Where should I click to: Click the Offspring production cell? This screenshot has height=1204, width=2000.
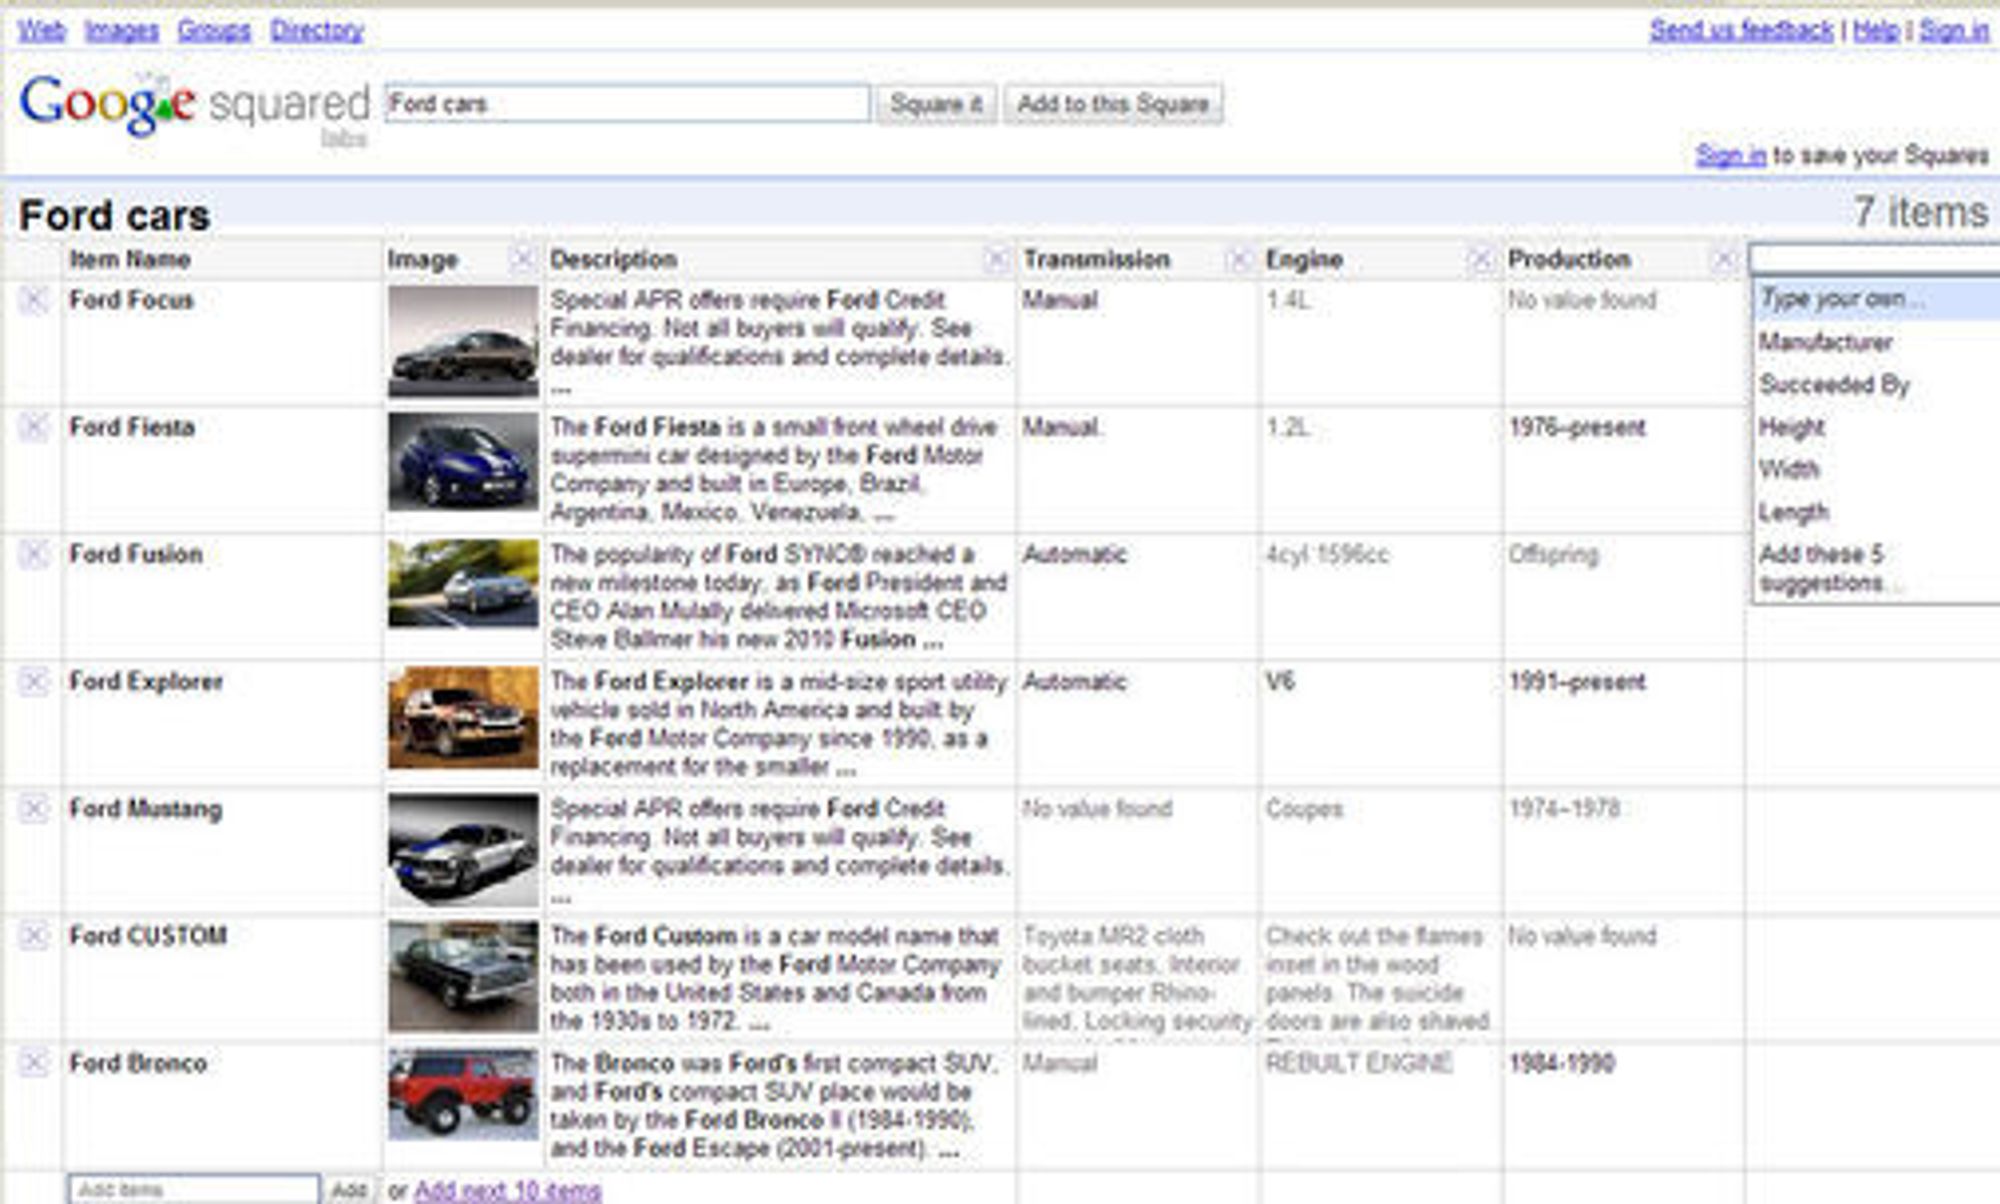[1554, 554]
